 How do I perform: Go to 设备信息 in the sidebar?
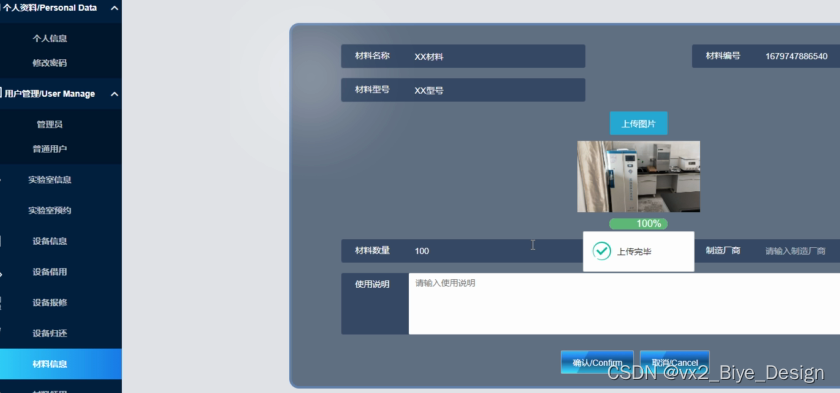click(x=50, y=241)
